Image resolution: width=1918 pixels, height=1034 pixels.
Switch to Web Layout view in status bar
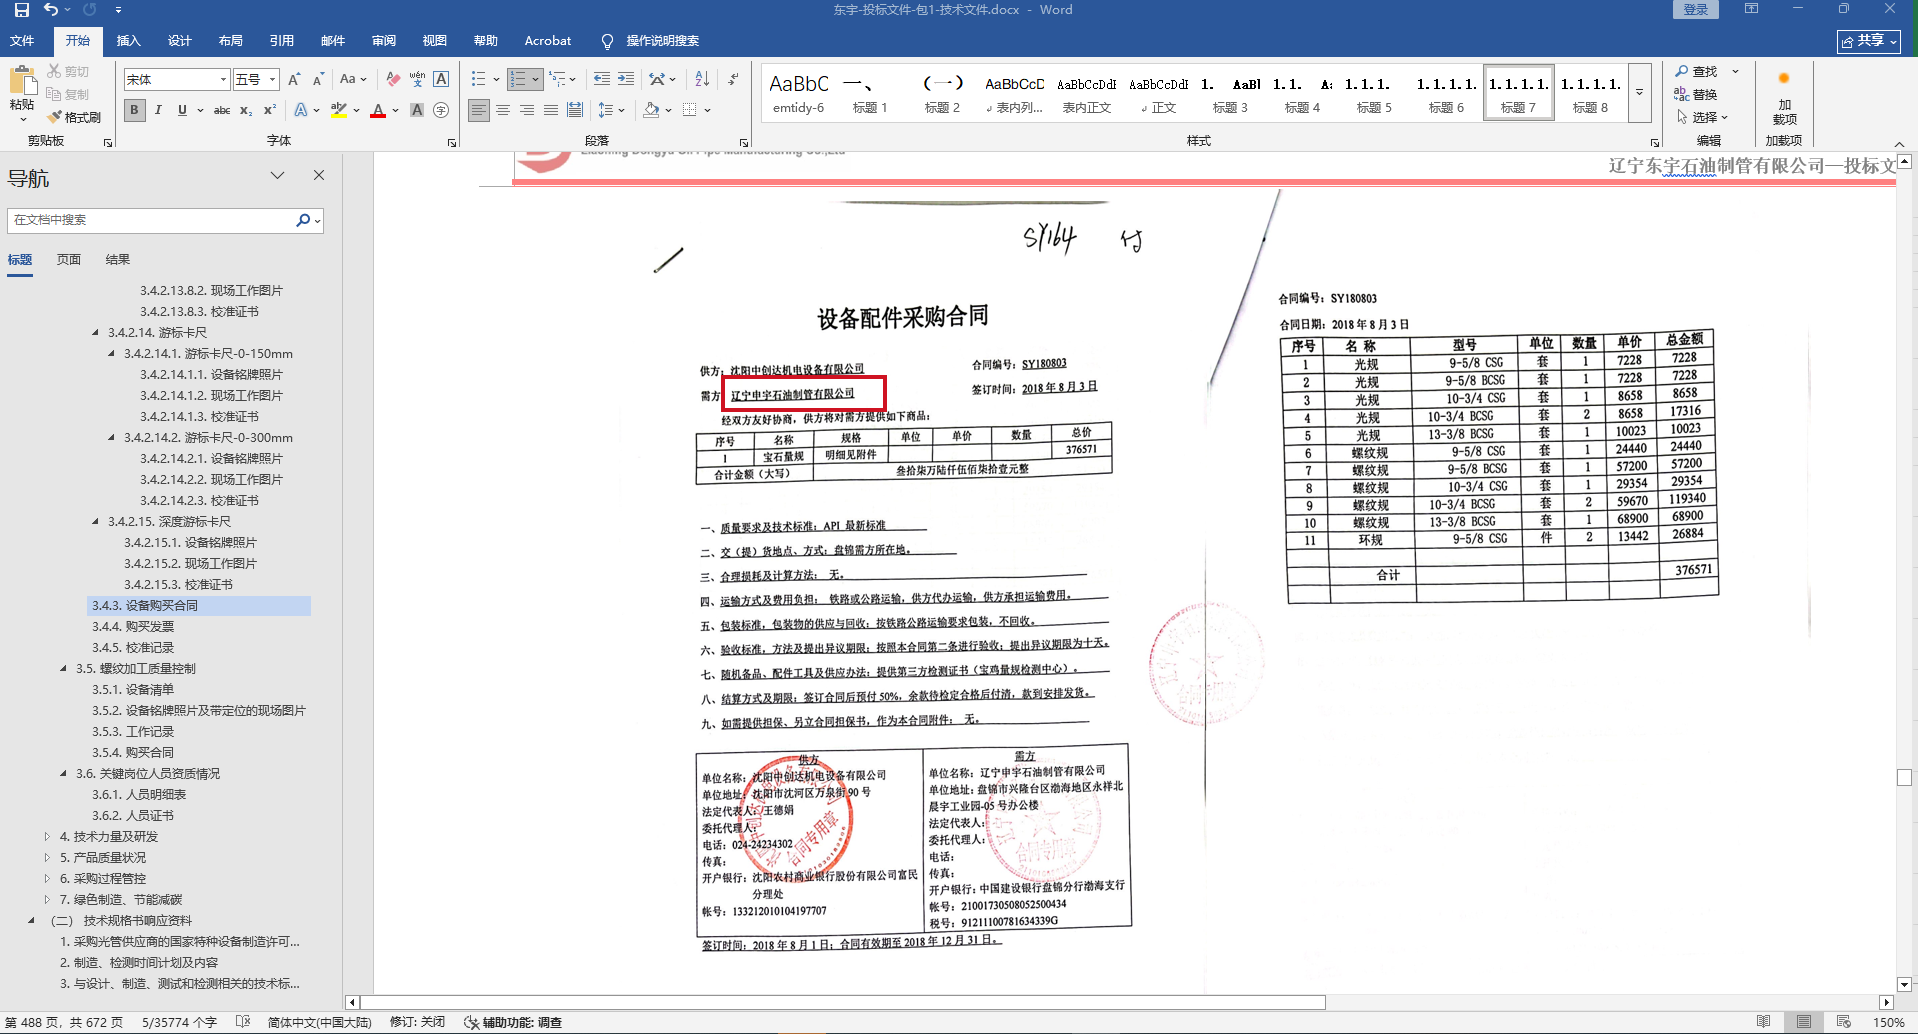point(1844,1022)
